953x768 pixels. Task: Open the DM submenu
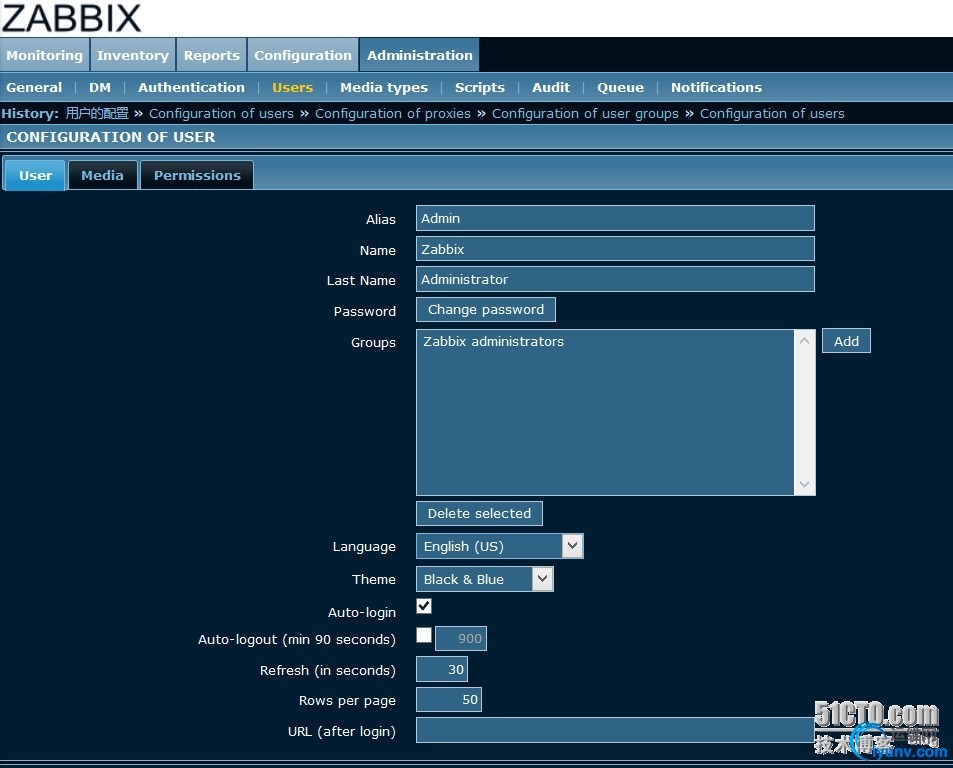(x=100, y=87)
